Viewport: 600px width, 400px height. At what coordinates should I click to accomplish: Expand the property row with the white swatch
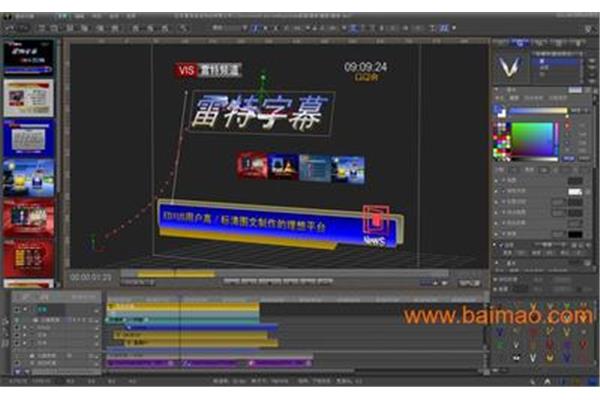tap(497, 191)
